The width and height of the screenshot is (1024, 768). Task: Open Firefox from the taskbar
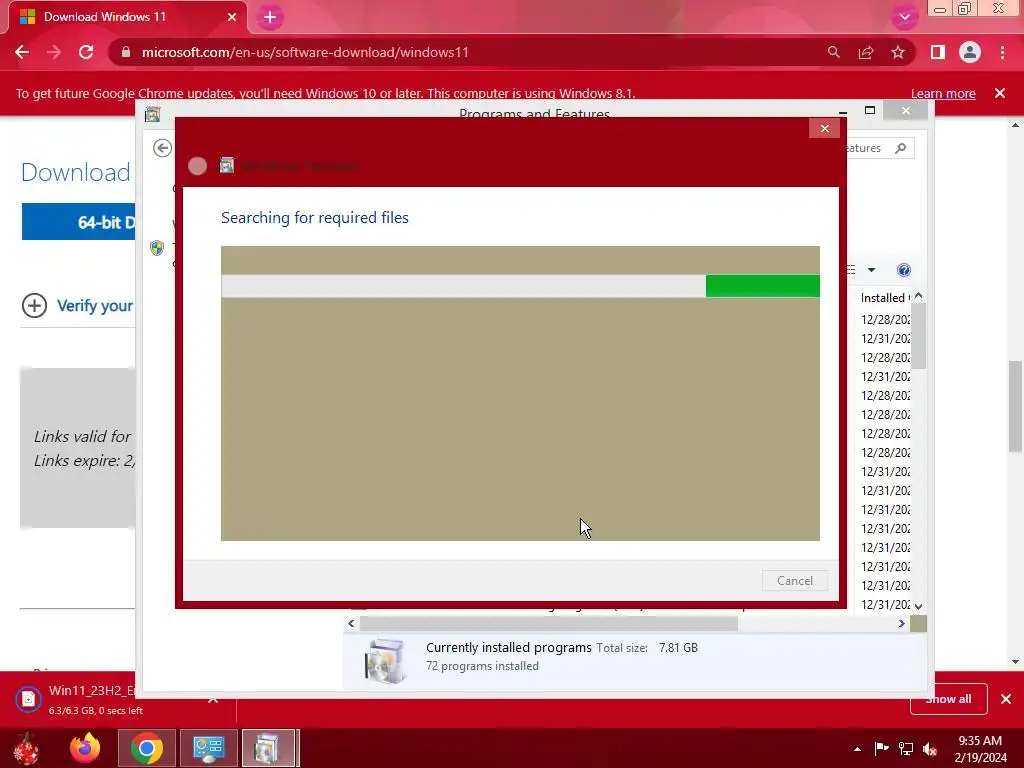click(86, 748)
